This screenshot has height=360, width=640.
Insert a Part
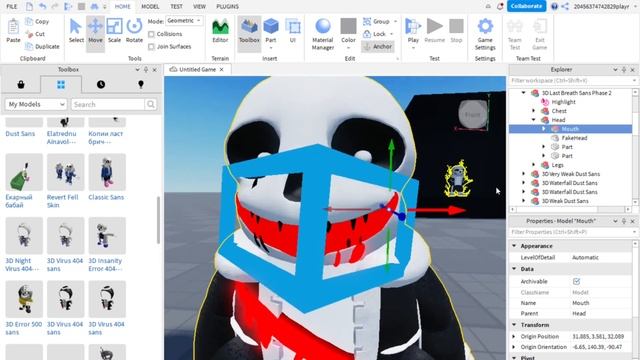point(271,31)
